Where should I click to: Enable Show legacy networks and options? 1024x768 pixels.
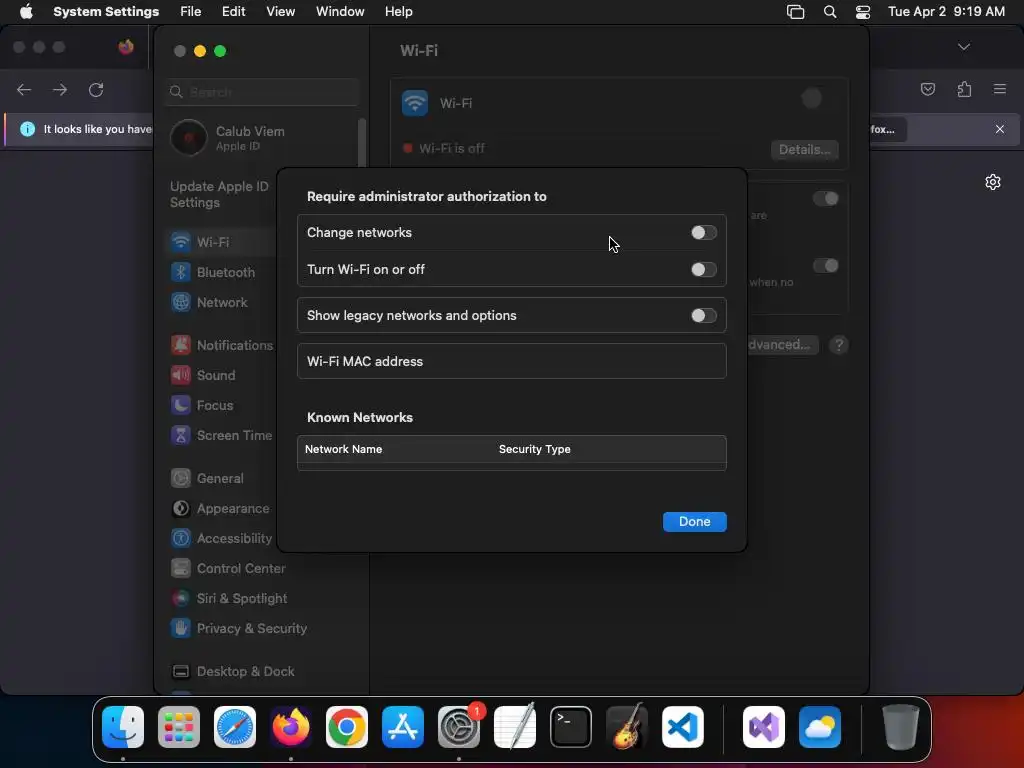tap(703, 315)
